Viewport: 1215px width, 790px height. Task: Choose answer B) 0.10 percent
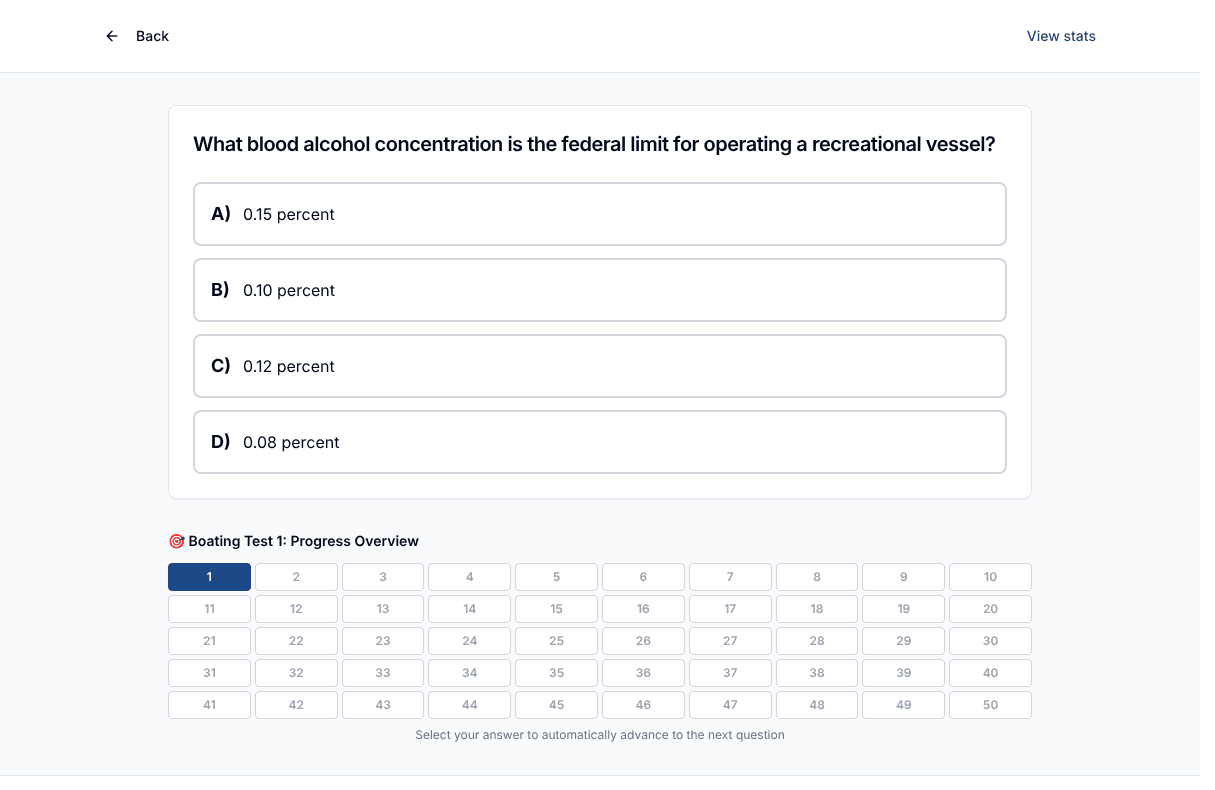point(600,290)
